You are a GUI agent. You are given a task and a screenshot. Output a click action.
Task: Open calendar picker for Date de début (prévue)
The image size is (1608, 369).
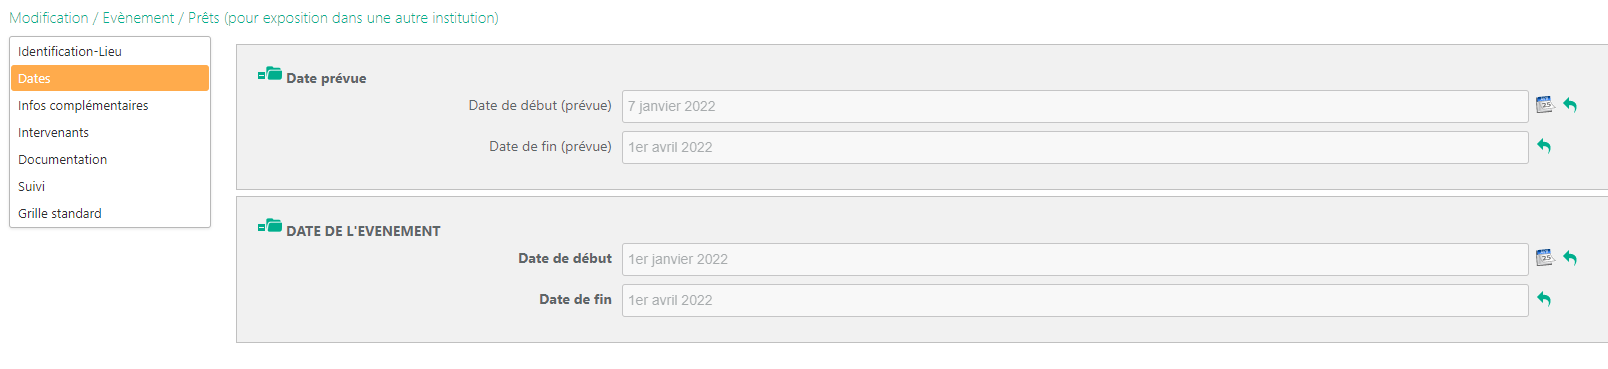point(1545,105)
